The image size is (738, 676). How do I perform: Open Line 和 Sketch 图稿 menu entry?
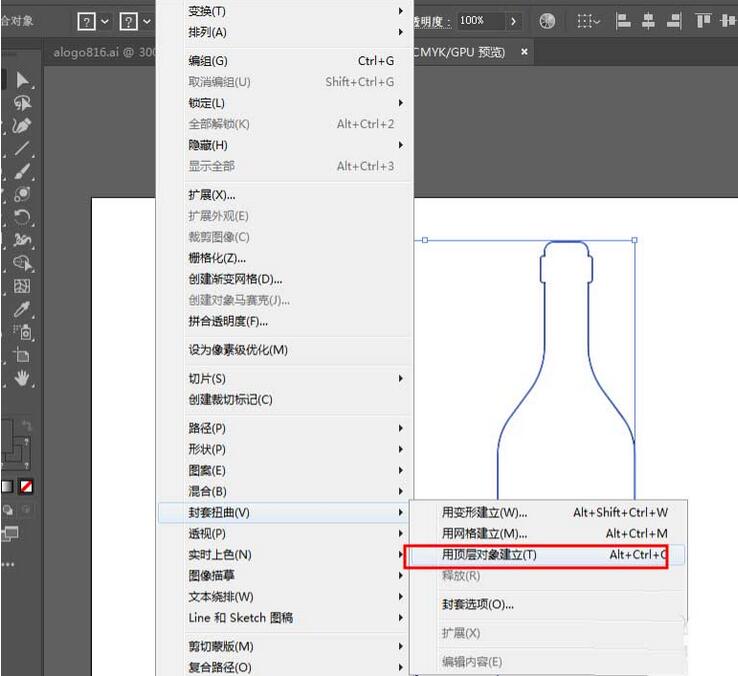coord(285,618)
